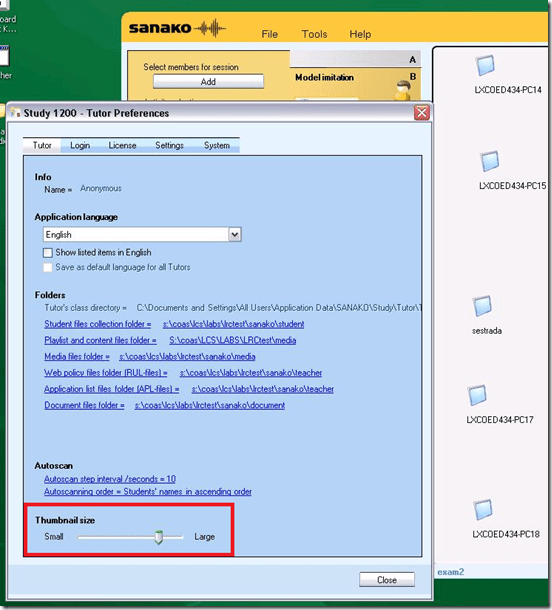
Task: Click the Document files folder link
Action: pyautogui.click(x=84, y=405)
